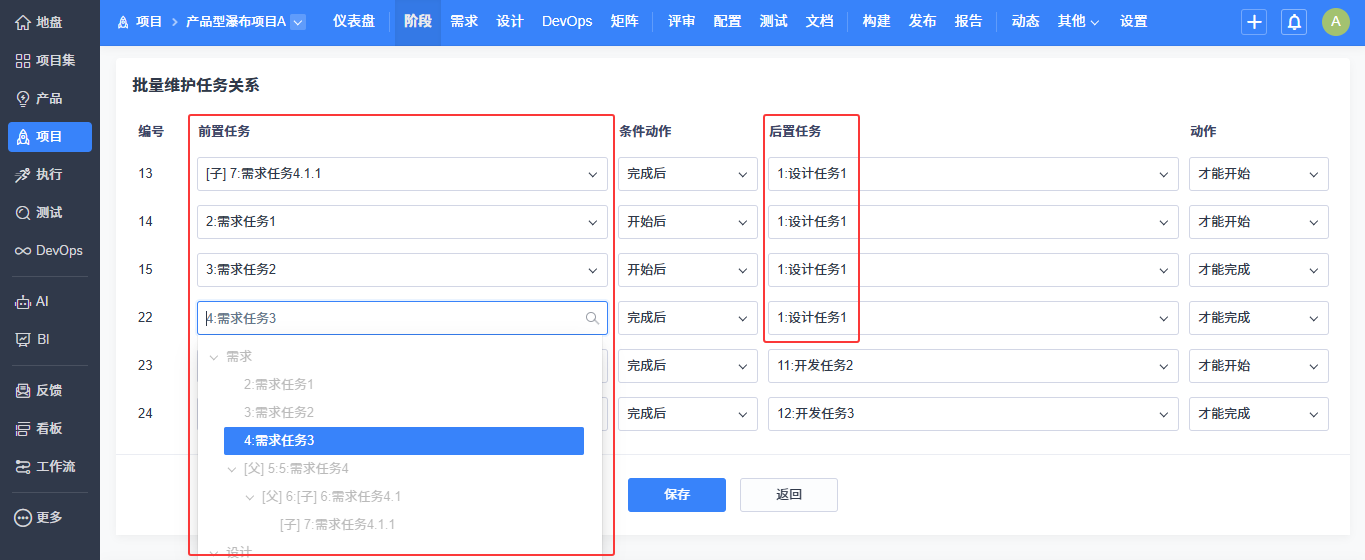This screenshot has width=1365, height=560.
Task: Open 条件动作 dropdown in row 13
Action: coord(688,174)
